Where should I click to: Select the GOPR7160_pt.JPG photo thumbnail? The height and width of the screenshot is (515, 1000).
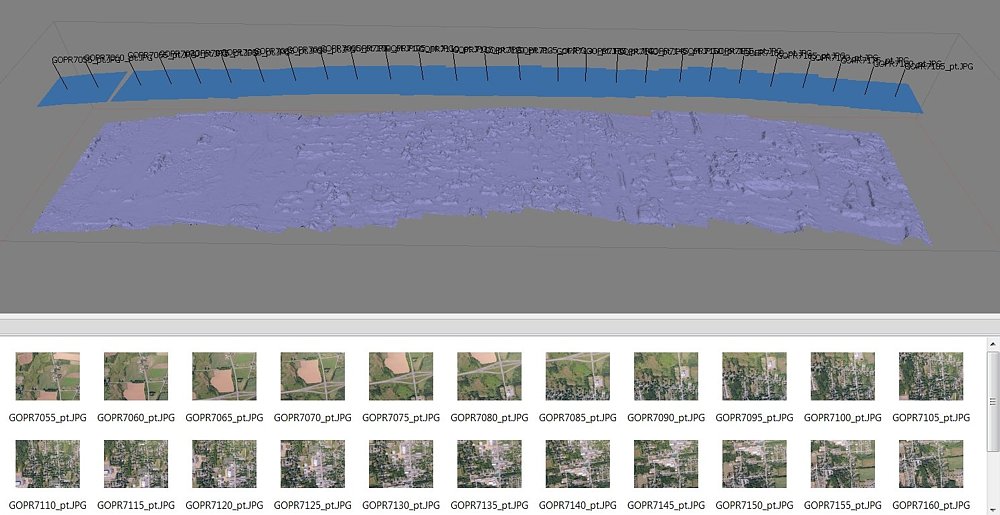(x=930, y=464)
